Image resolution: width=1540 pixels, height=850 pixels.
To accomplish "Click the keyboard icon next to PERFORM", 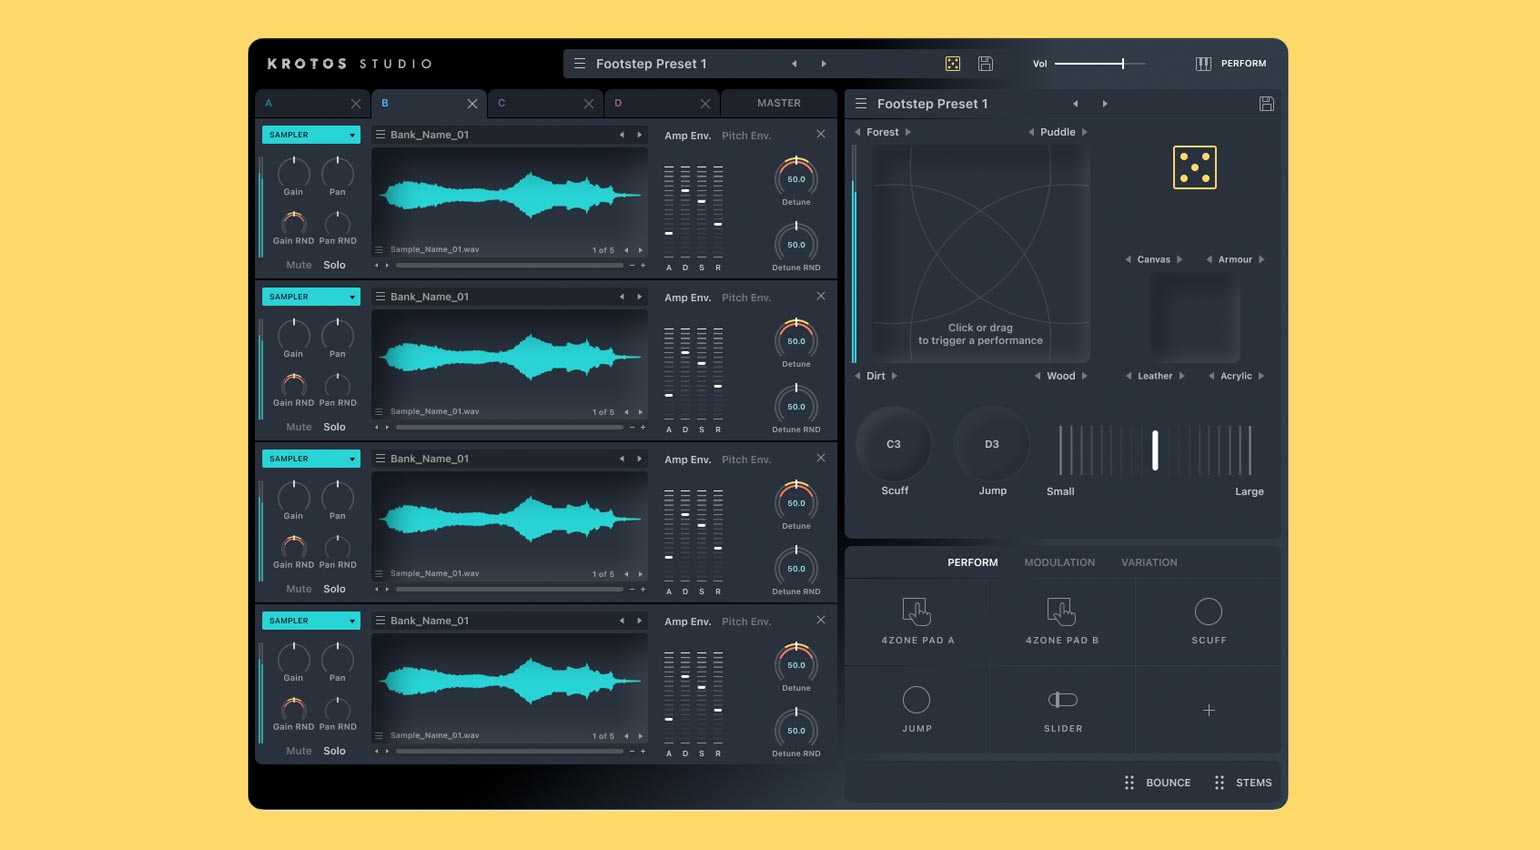I will point(1203,64).
